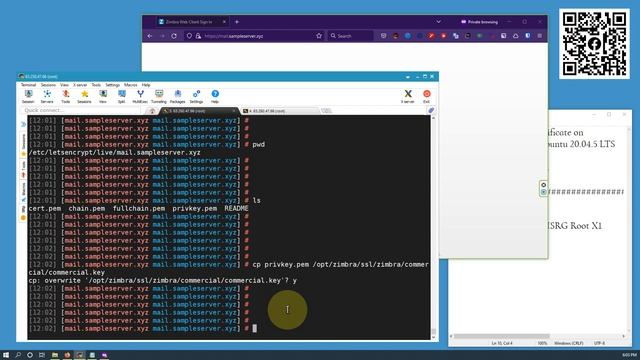The width and height of the screenshot is (640, 360).
Task: Click the taskbar clock
Action: click(629, 355)
